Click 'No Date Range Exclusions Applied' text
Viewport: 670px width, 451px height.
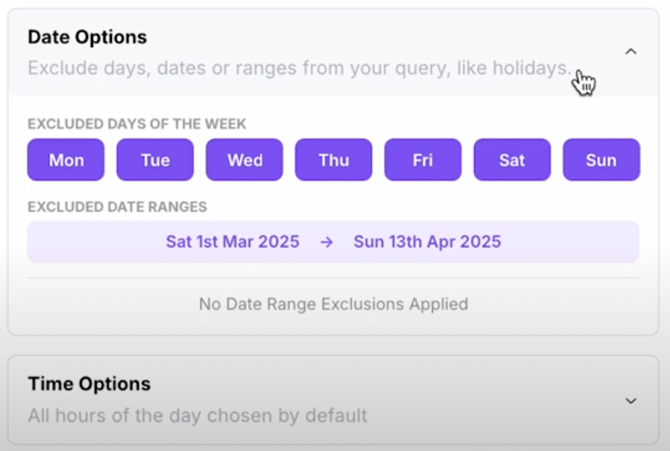point(333,304)
